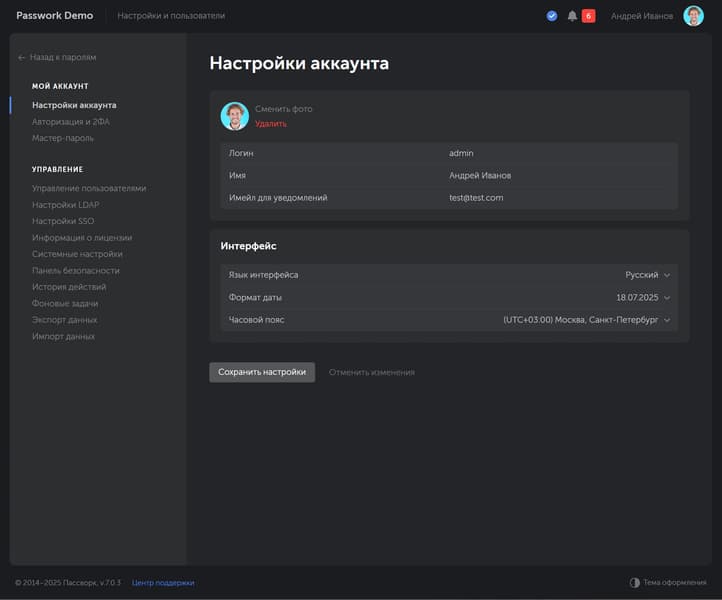This screenshot has height=600, width=722.
Task: Open Авторизация и 2ФА section
Action: 71,122
